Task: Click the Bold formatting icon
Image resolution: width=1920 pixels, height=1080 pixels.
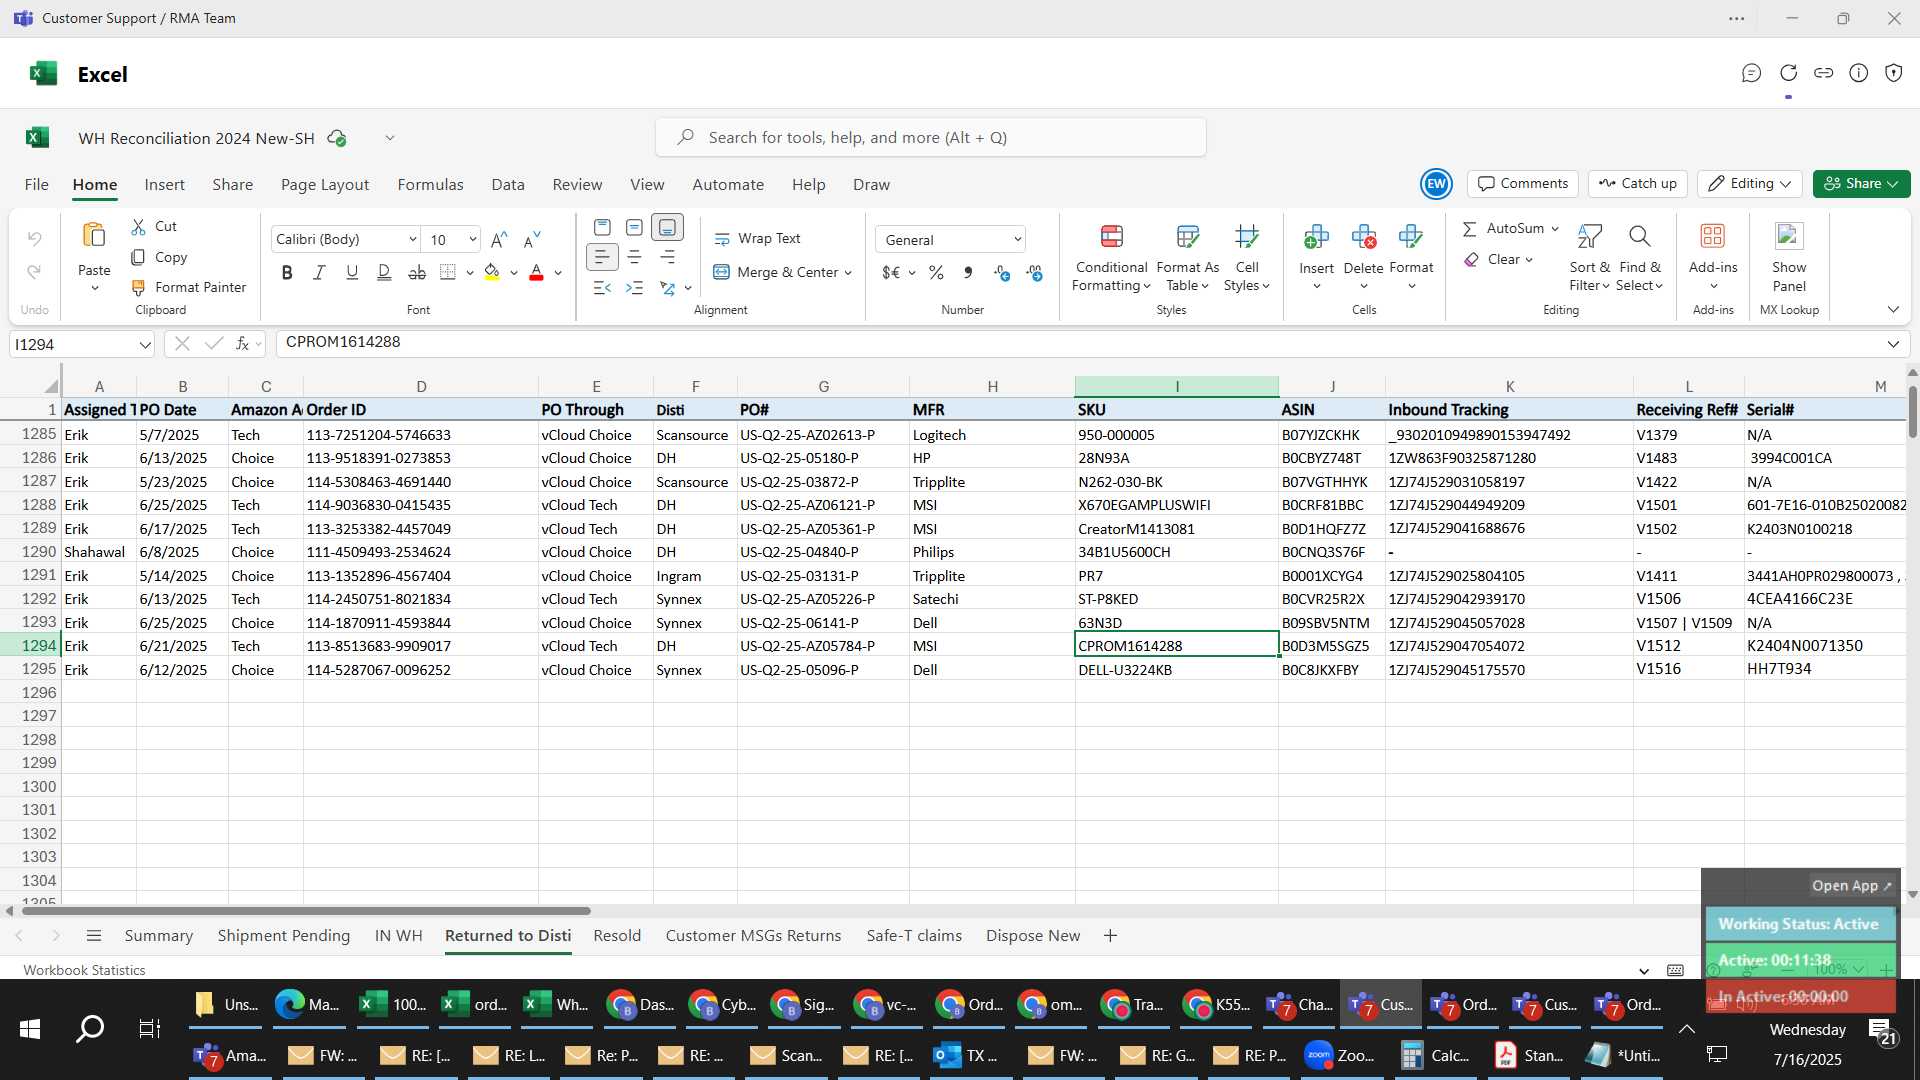Action: click(287, 272)
